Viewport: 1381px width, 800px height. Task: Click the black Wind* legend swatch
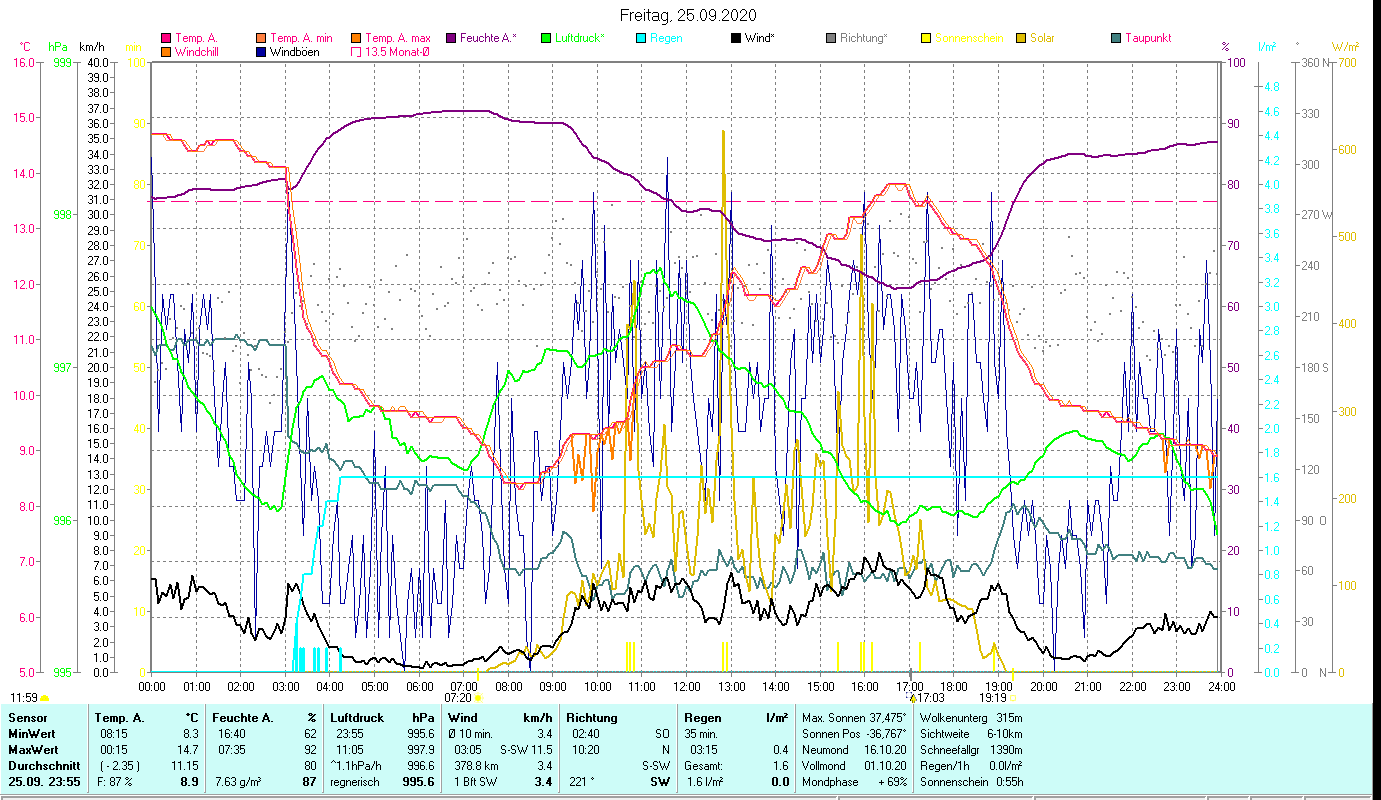[736, 39]
